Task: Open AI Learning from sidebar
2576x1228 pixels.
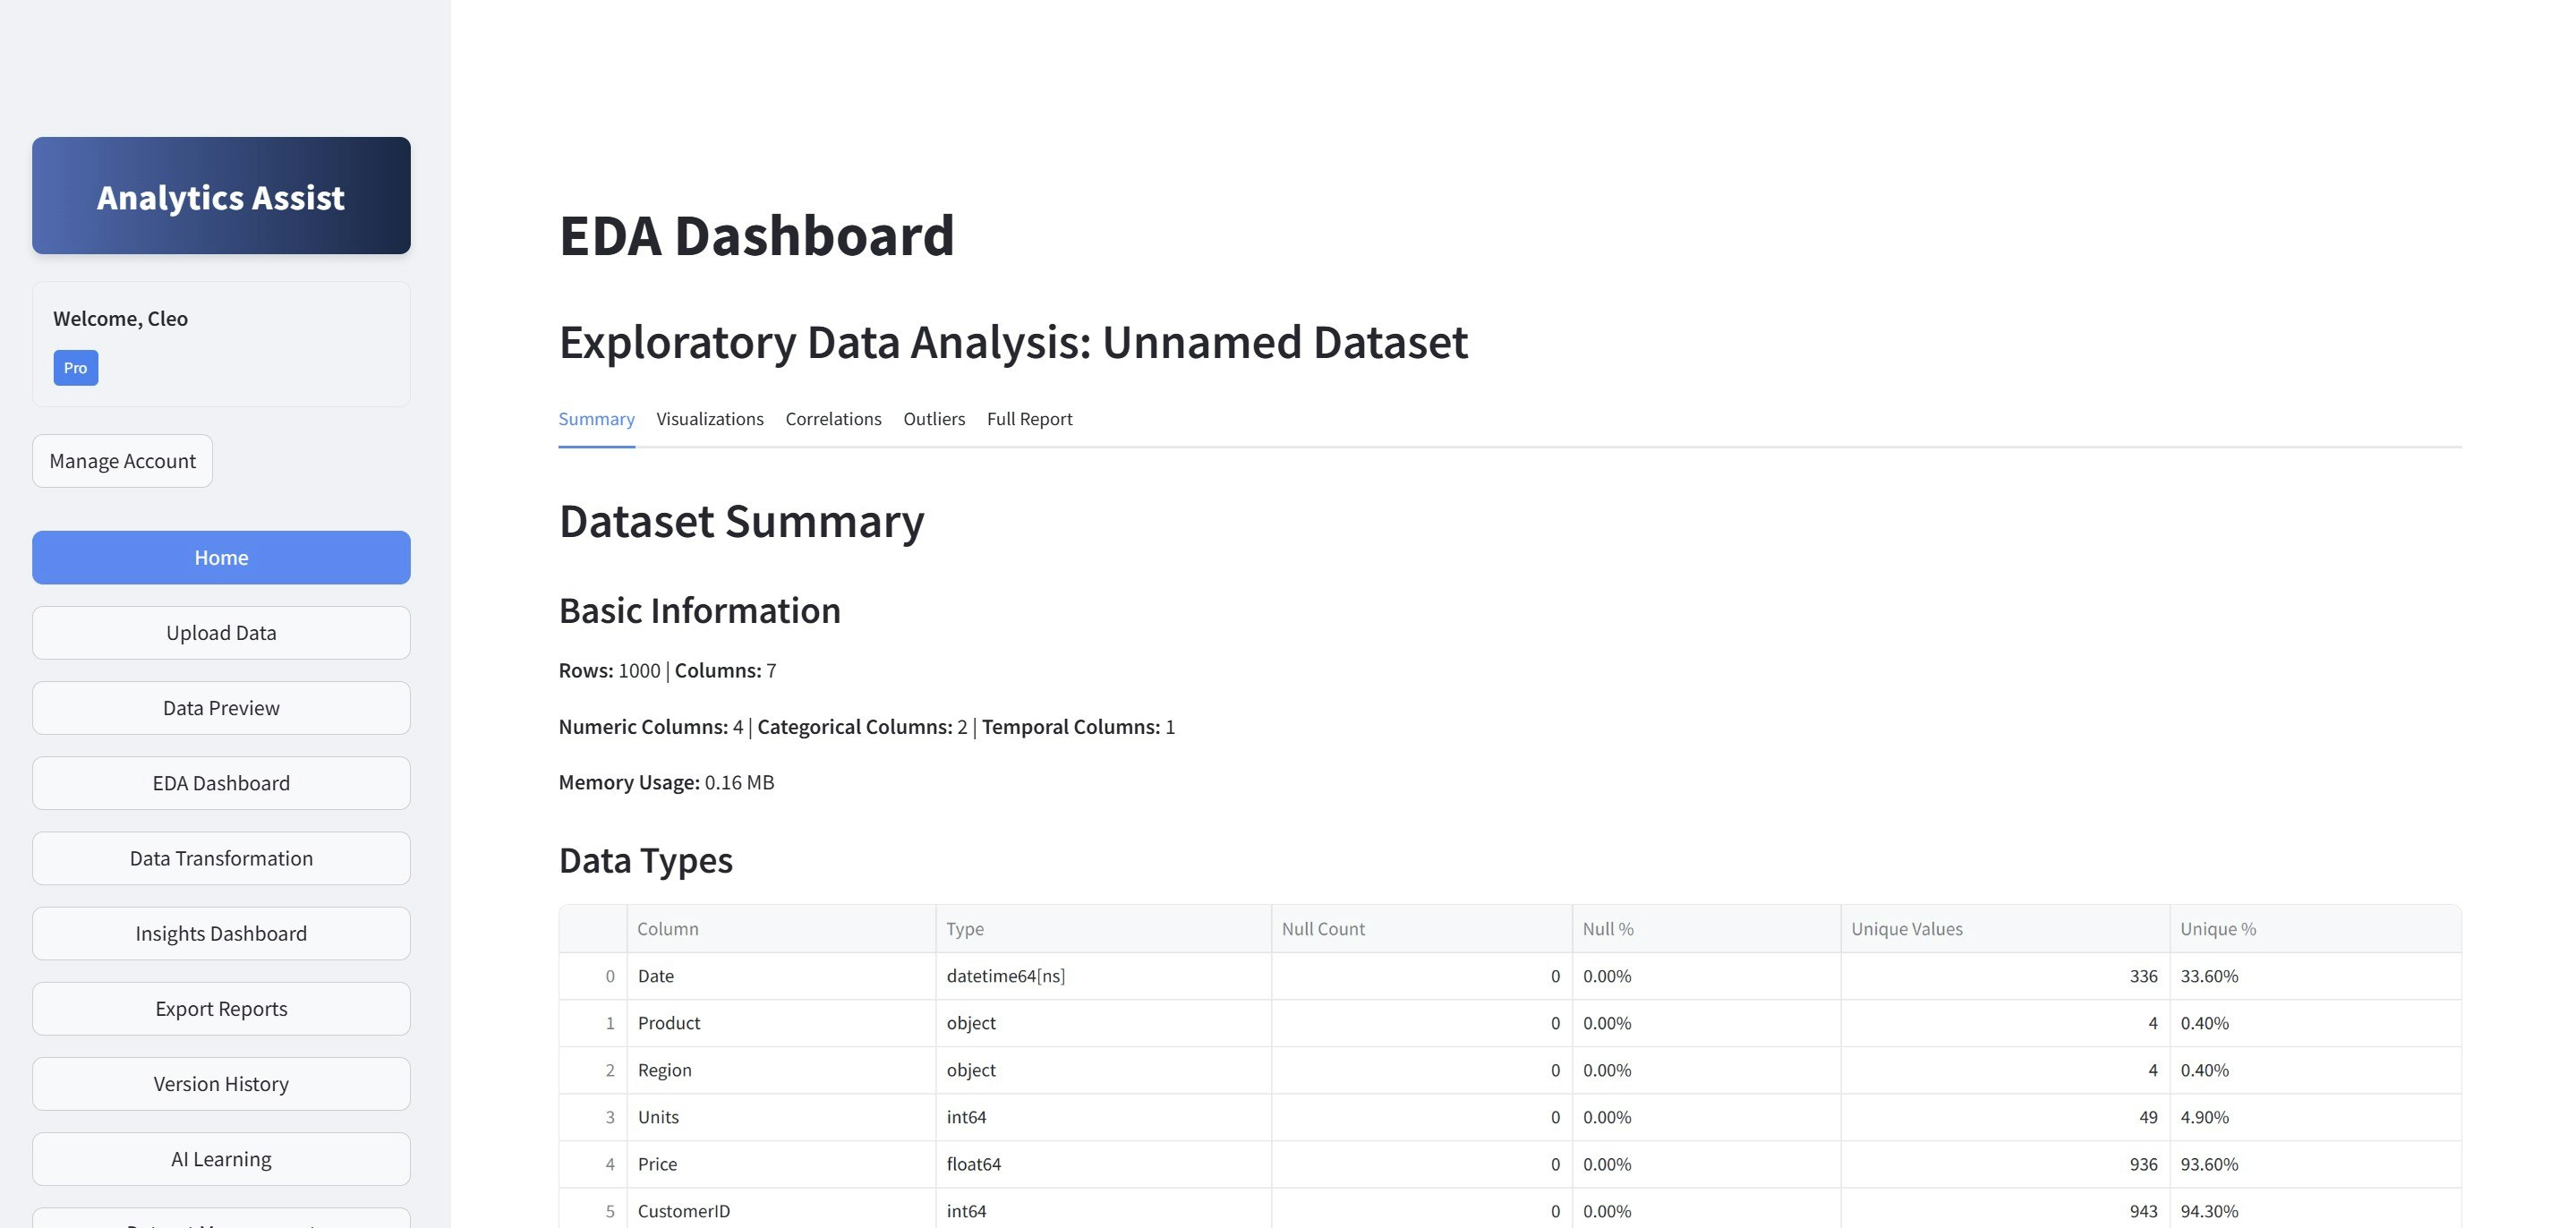Action: tap(221, 1159)
